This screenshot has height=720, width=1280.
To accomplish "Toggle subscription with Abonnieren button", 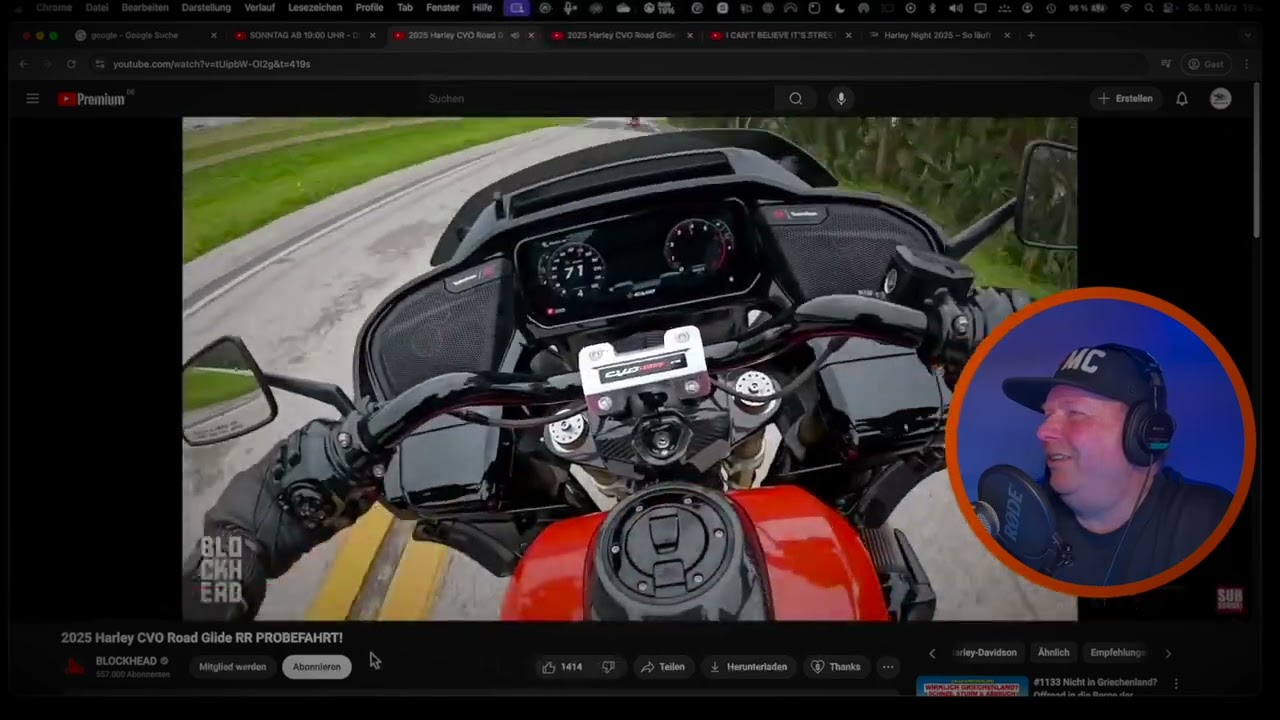I will coord(316,667).
